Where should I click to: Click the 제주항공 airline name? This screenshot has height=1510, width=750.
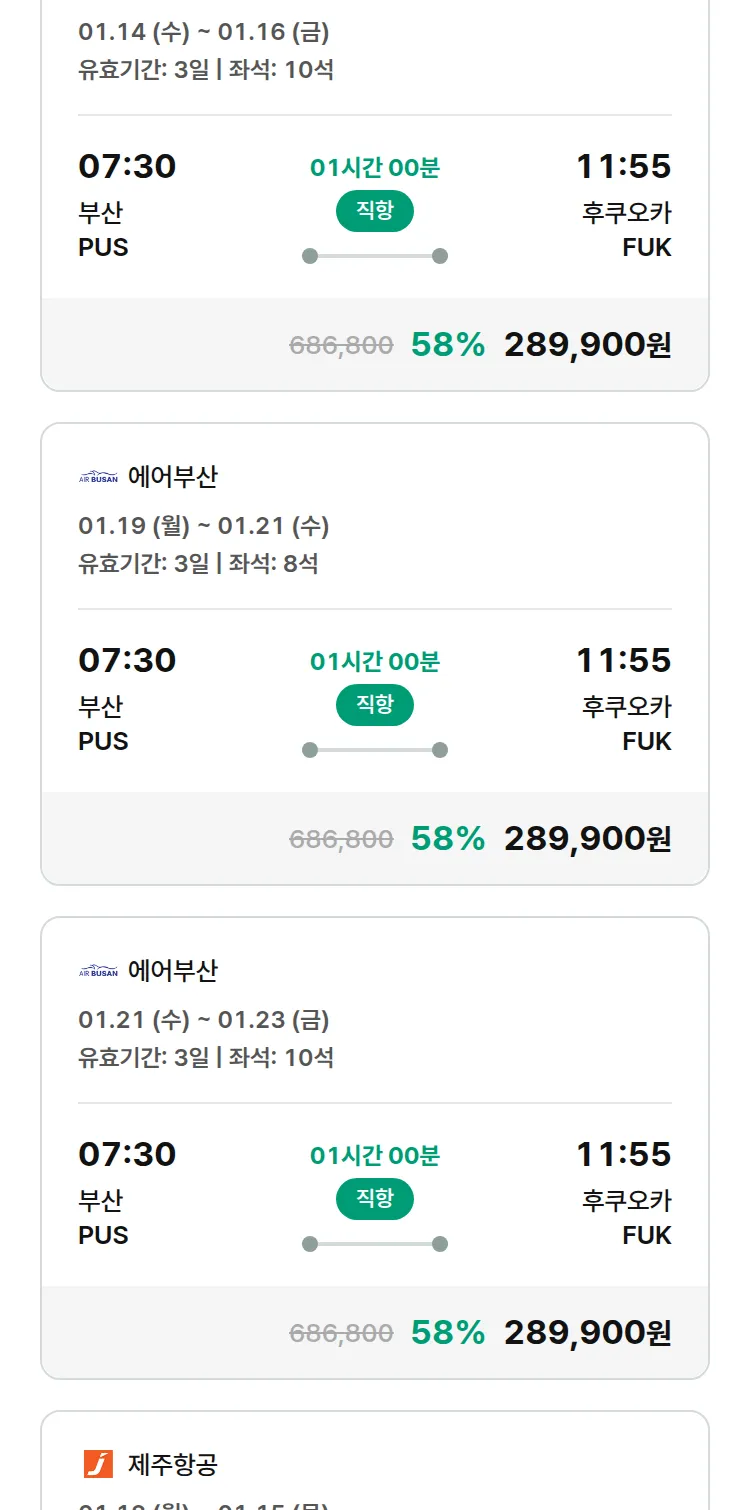click(x=173, y=1465)
